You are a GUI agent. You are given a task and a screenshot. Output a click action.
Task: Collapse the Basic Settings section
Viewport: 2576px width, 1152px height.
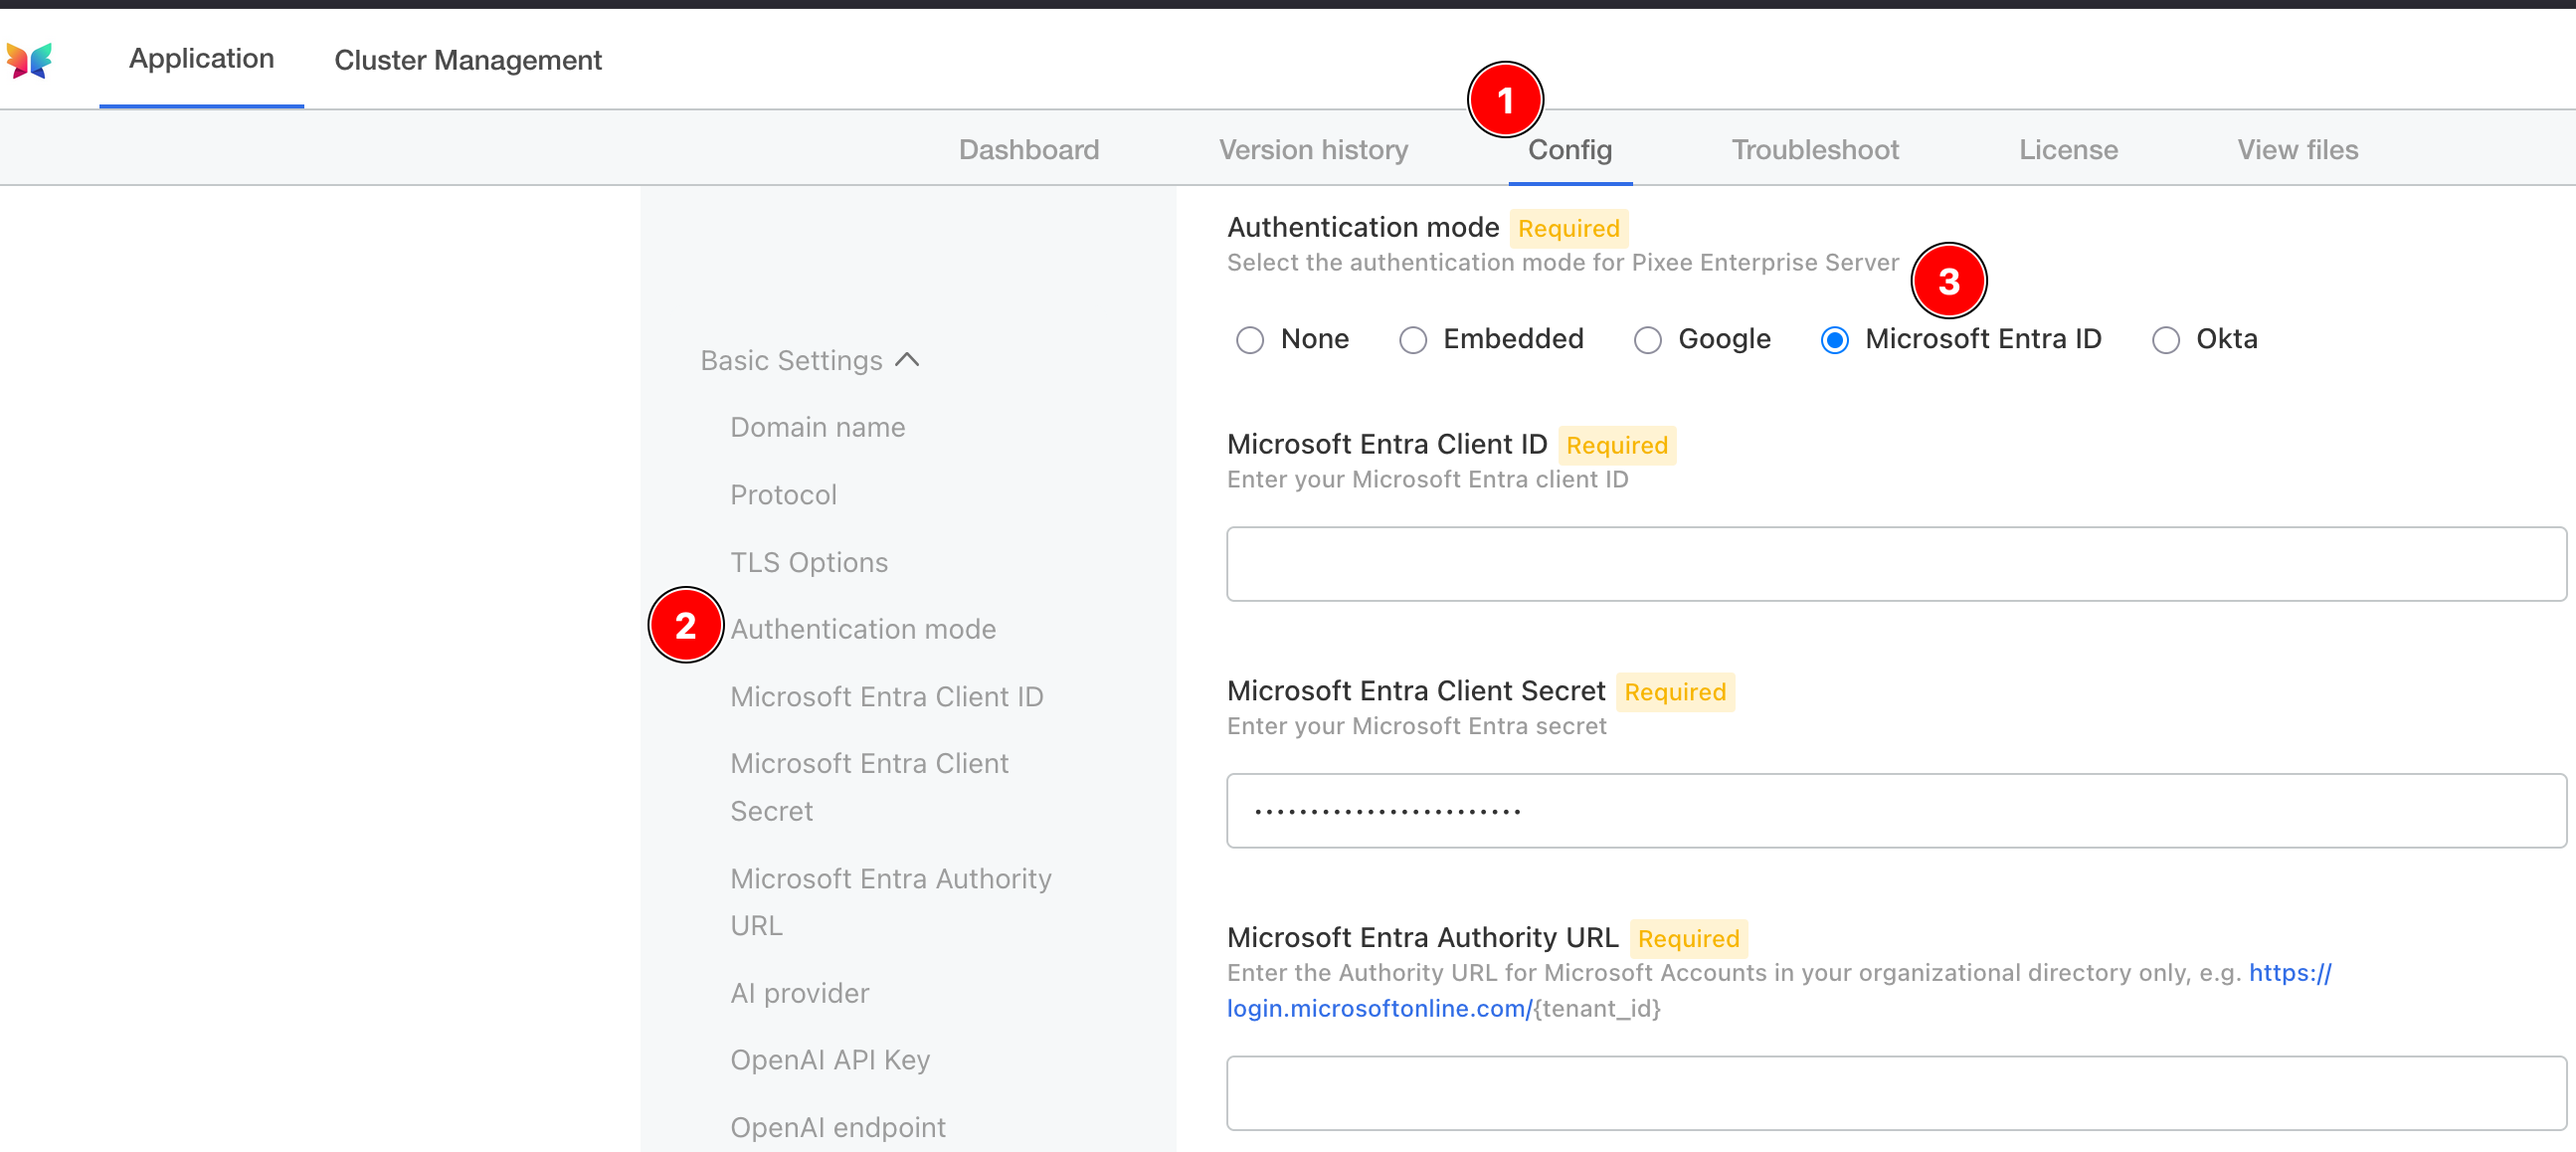click(x=908, y=360)
